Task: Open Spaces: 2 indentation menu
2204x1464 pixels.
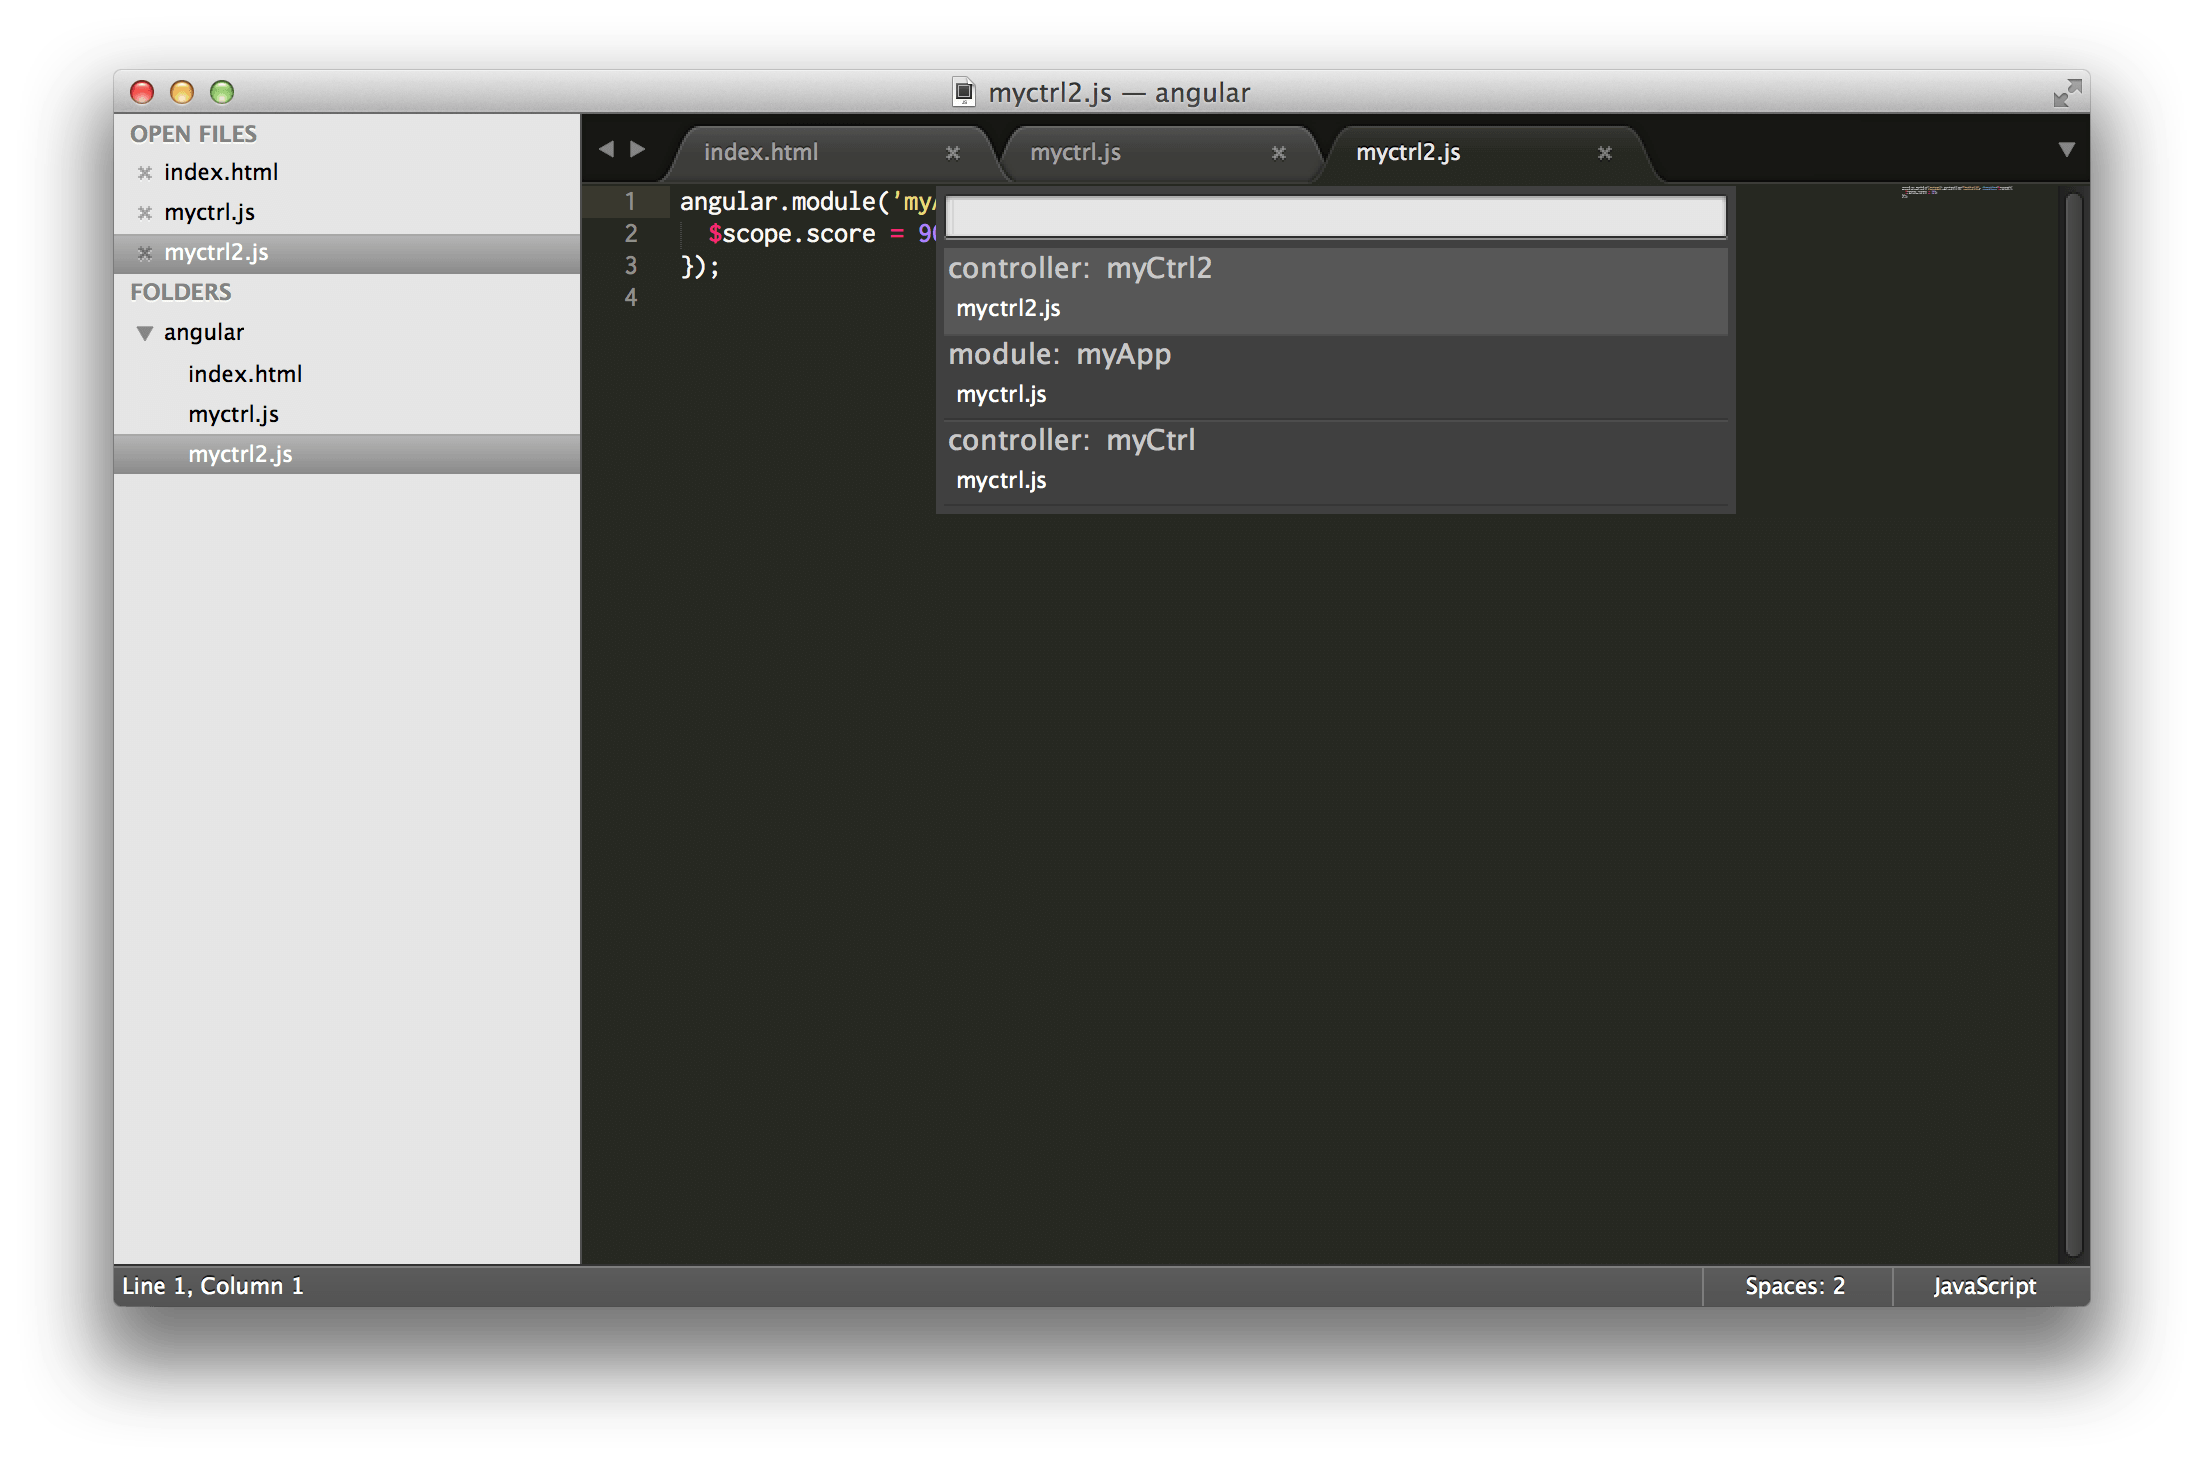Action: click(1795, 1286)
